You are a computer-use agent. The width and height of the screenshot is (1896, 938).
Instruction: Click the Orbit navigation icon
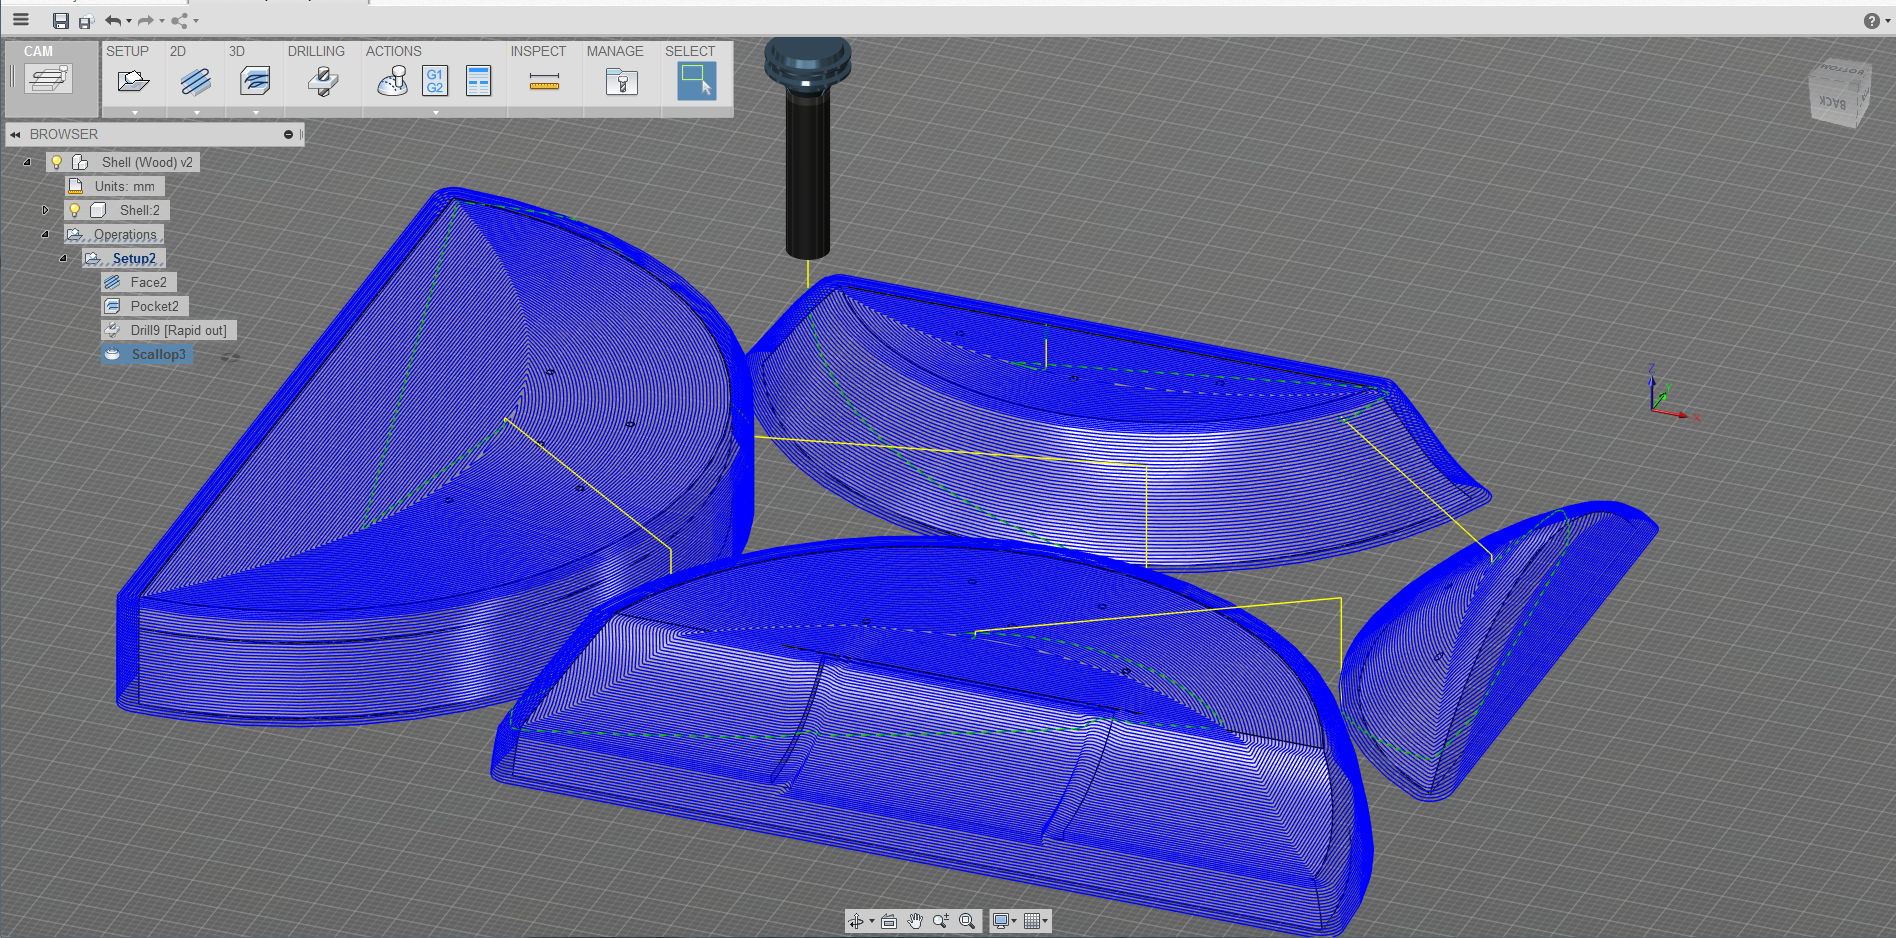(x=857, y=921)
